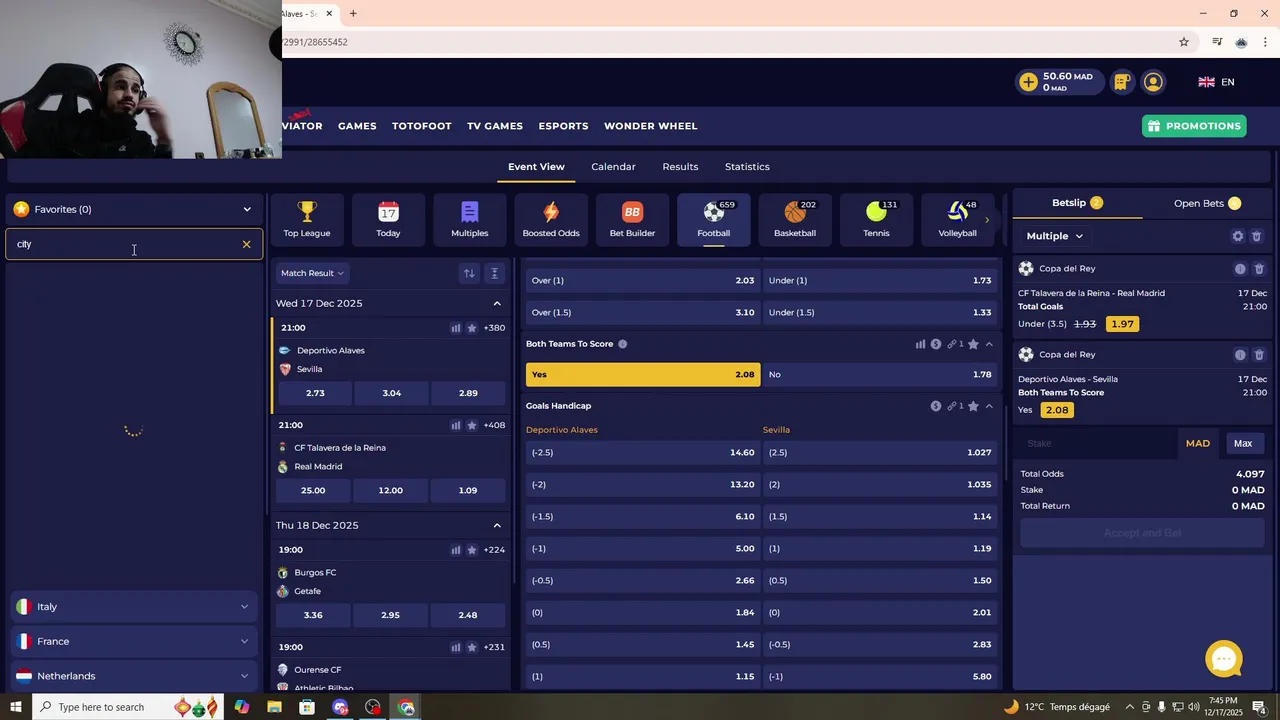Screen dimensions: 1280x720
Task: Open the Multiple bet type dropdown
Action: (1055, 236)
